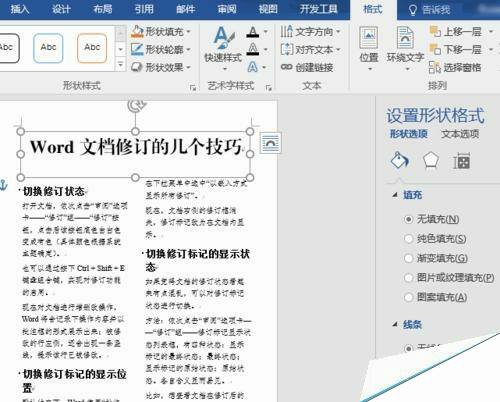The height and width of the screenshot is (402, 500).
Task: Collapse the Fill (填充) section
Action: (x=395, y=195)
